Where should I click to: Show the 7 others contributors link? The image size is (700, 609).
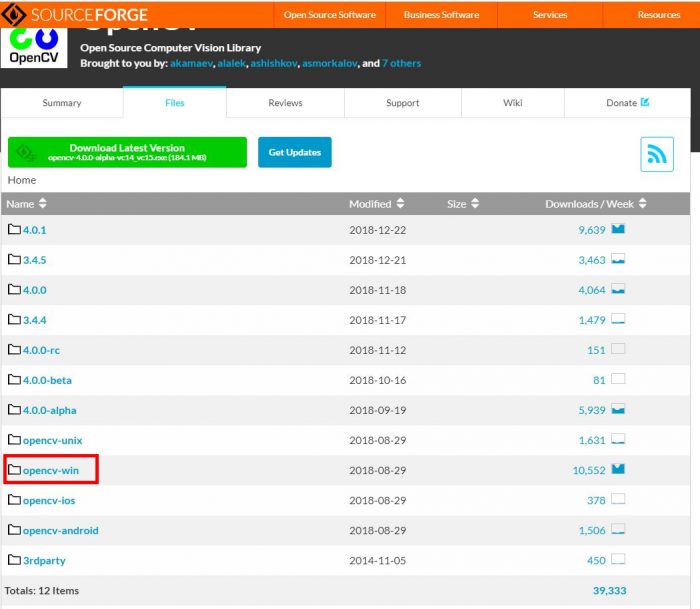tap(401, 63)
